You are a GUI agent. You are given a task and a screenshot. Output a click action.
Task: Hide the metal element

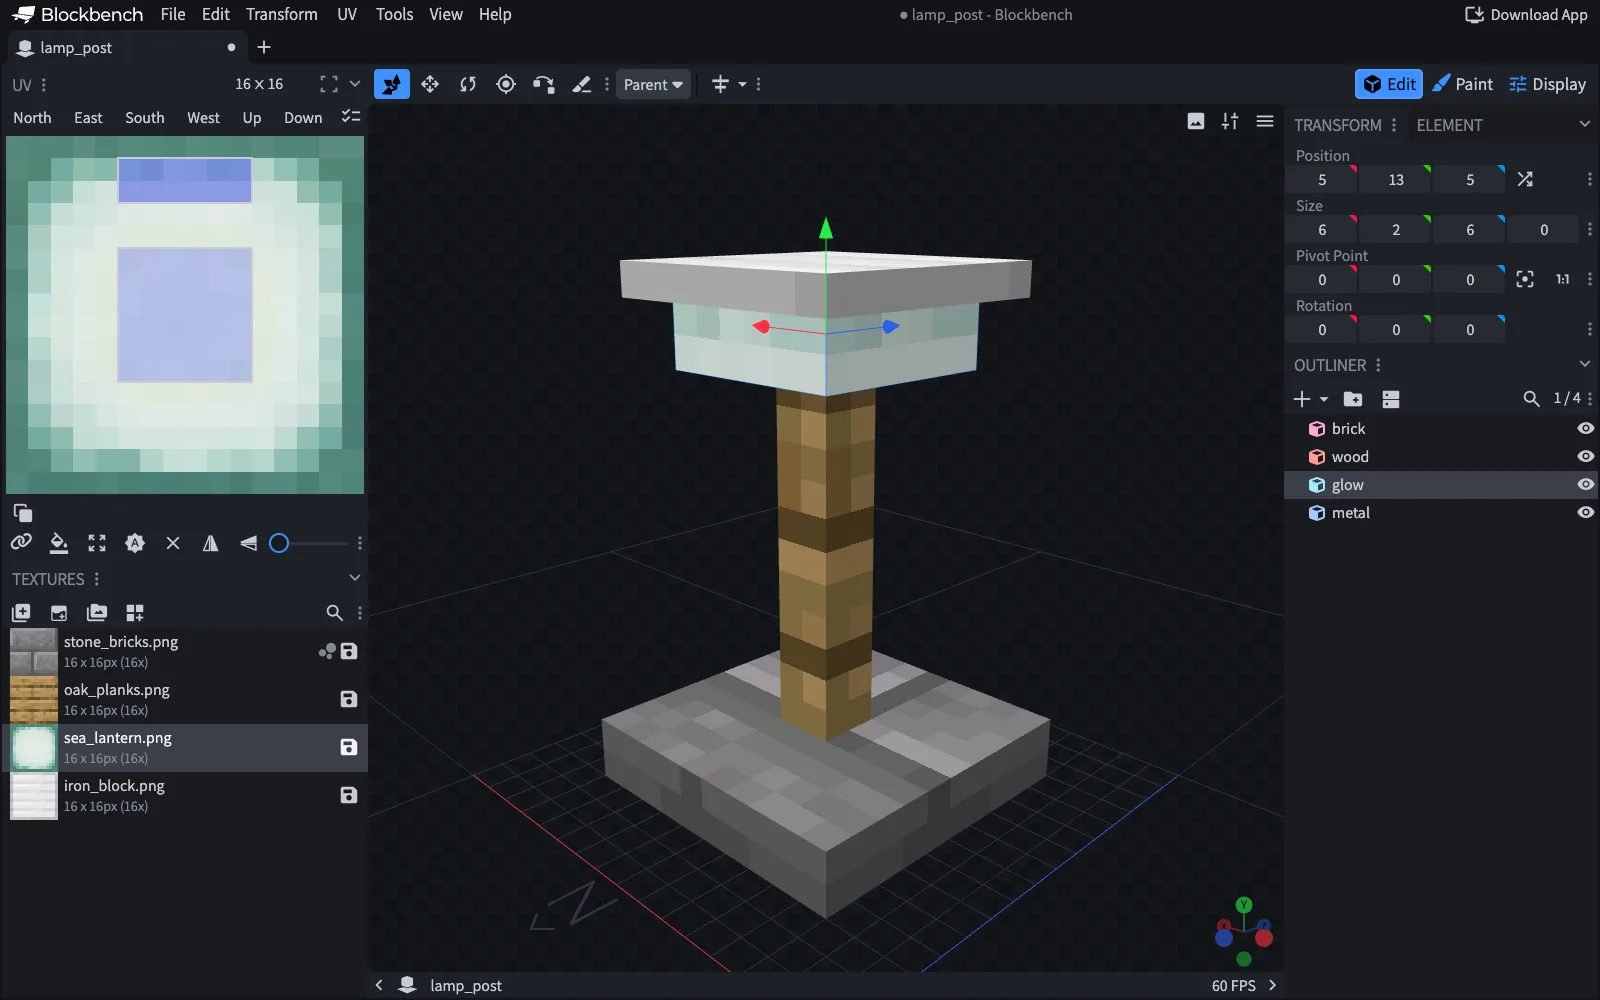pyautogui.click(x=1585, y=512)
